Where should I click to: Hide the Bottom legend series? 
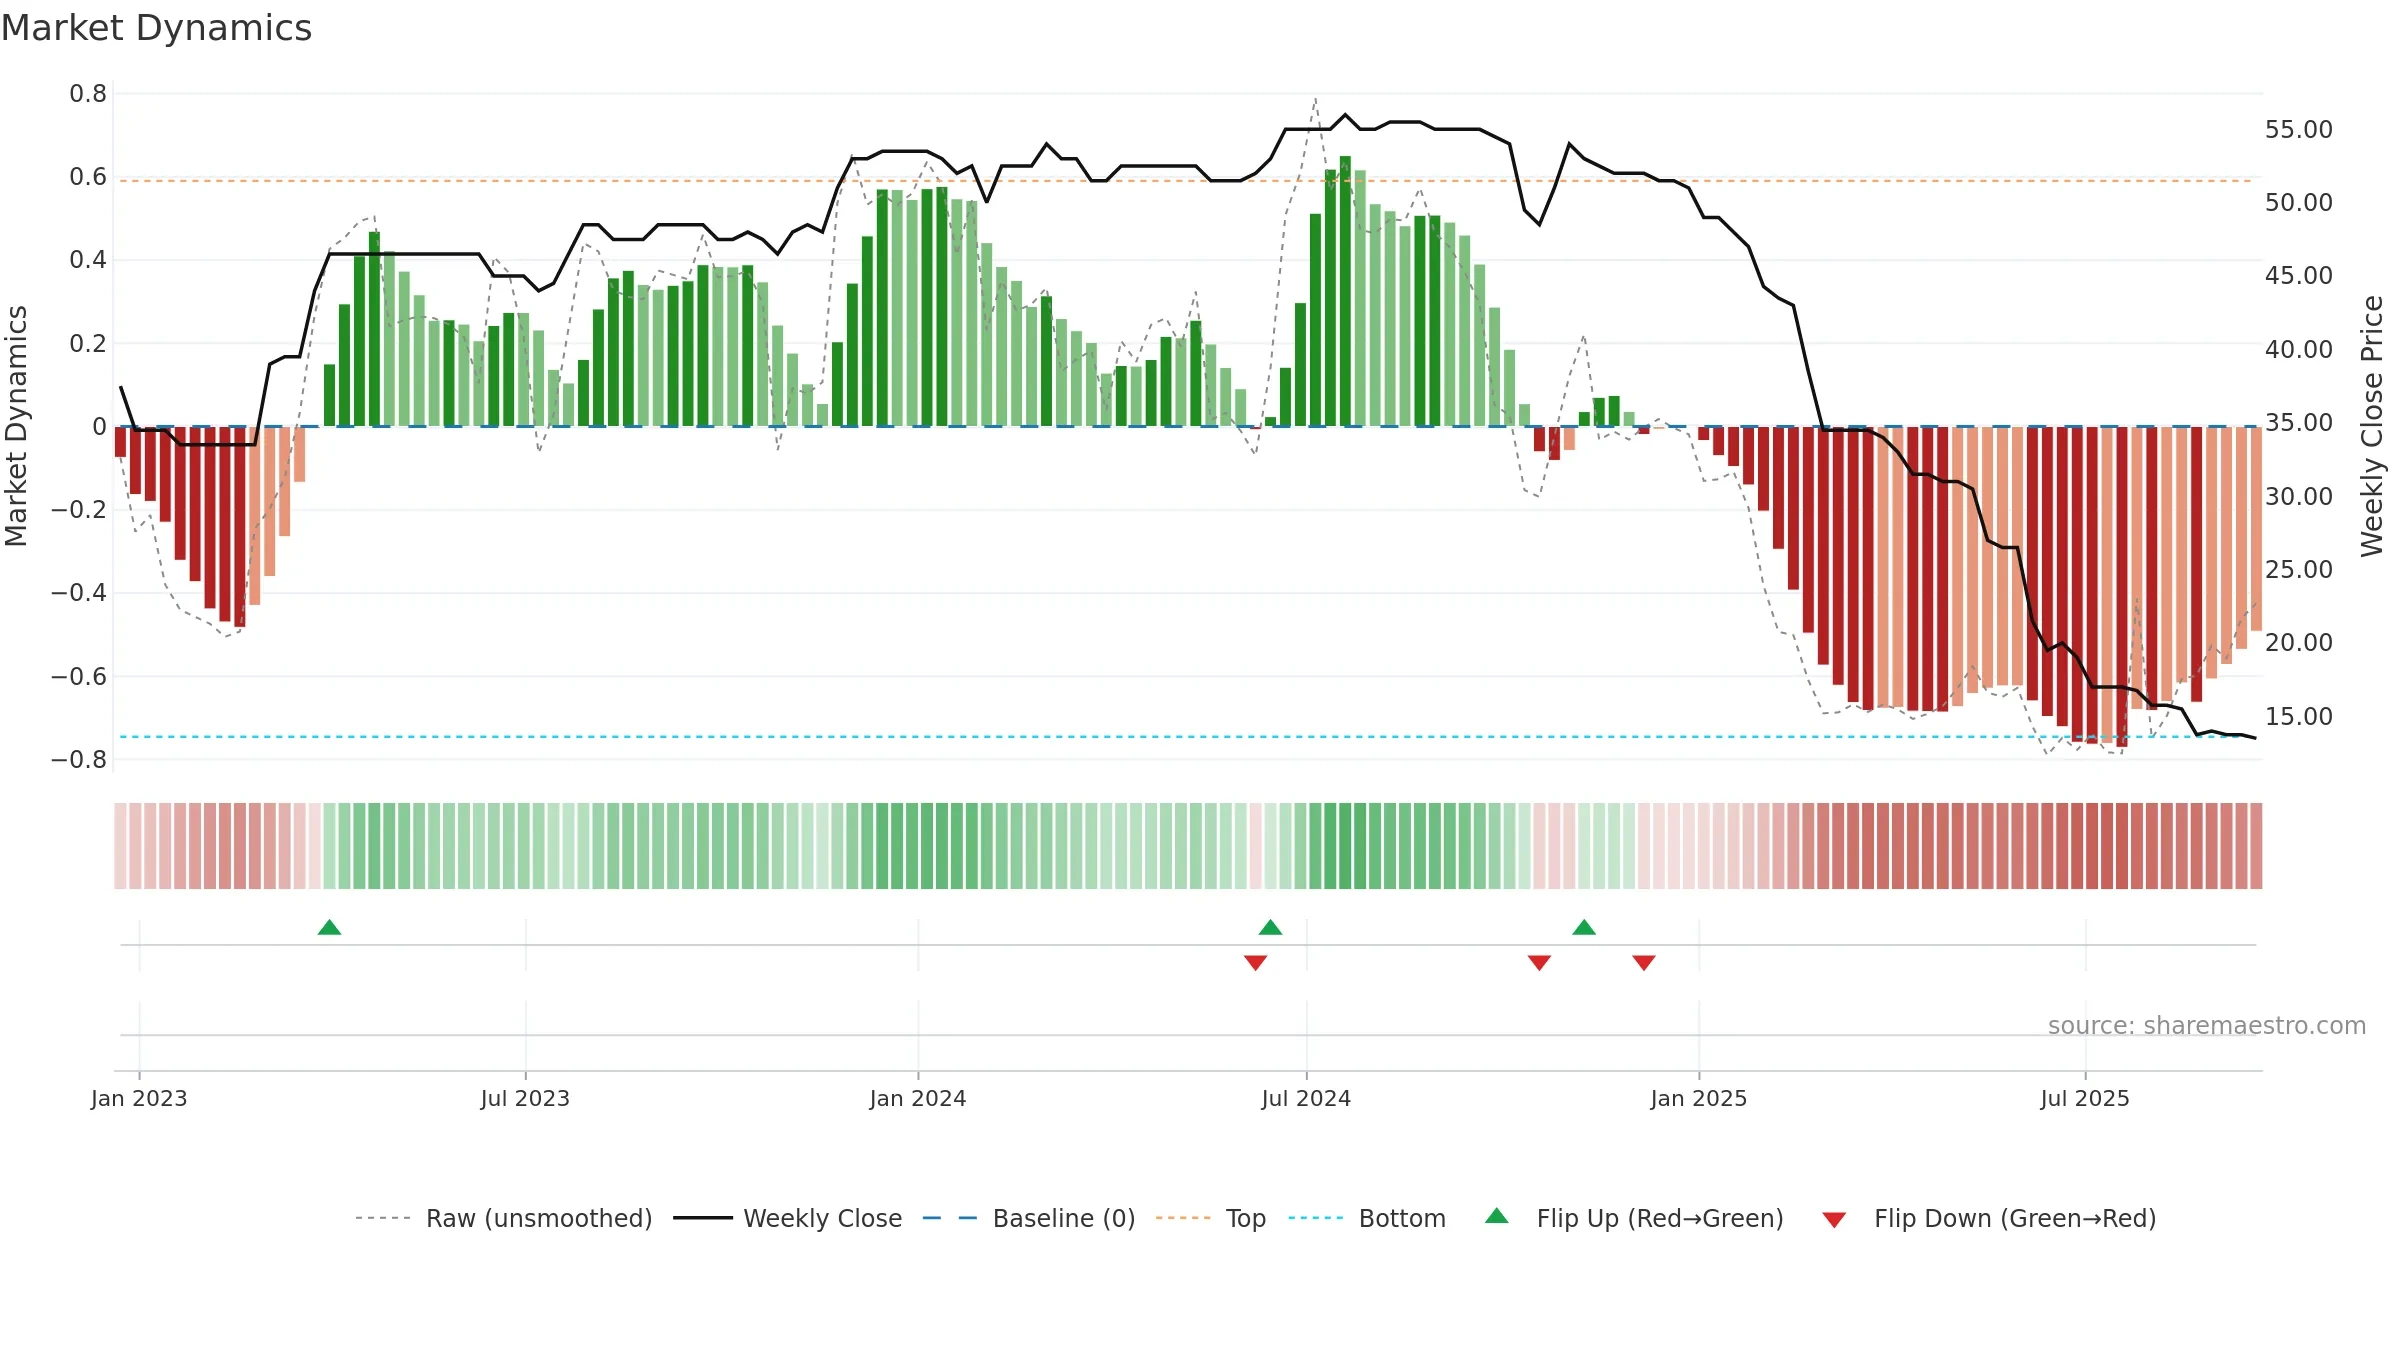coord(1366,1218)
